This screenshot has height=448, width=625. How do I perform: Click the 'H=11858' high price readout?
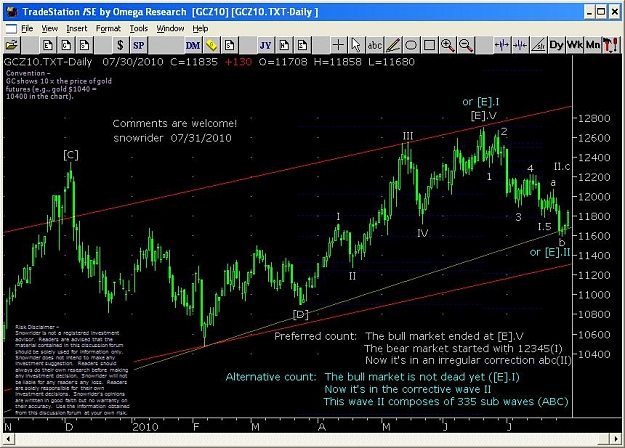pos(338,62)
